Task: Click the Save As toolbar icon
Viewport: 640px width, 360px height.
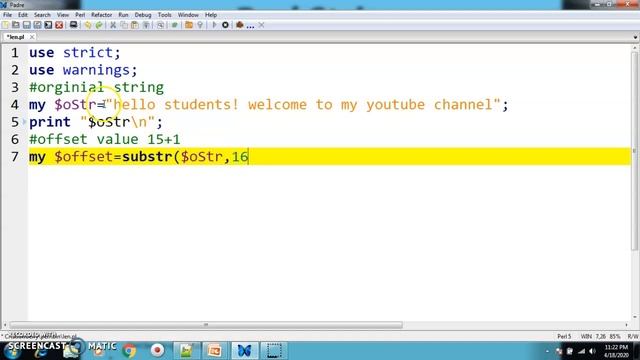Action: pos(37,25)
